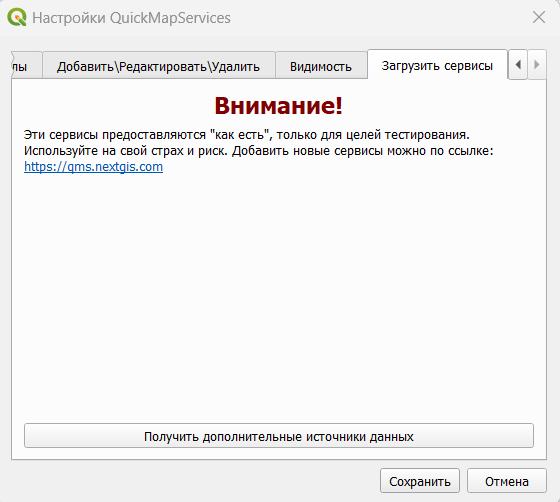
Task: Close the QuickMapServices settings dialog
Action: click(x=539, y=17)
